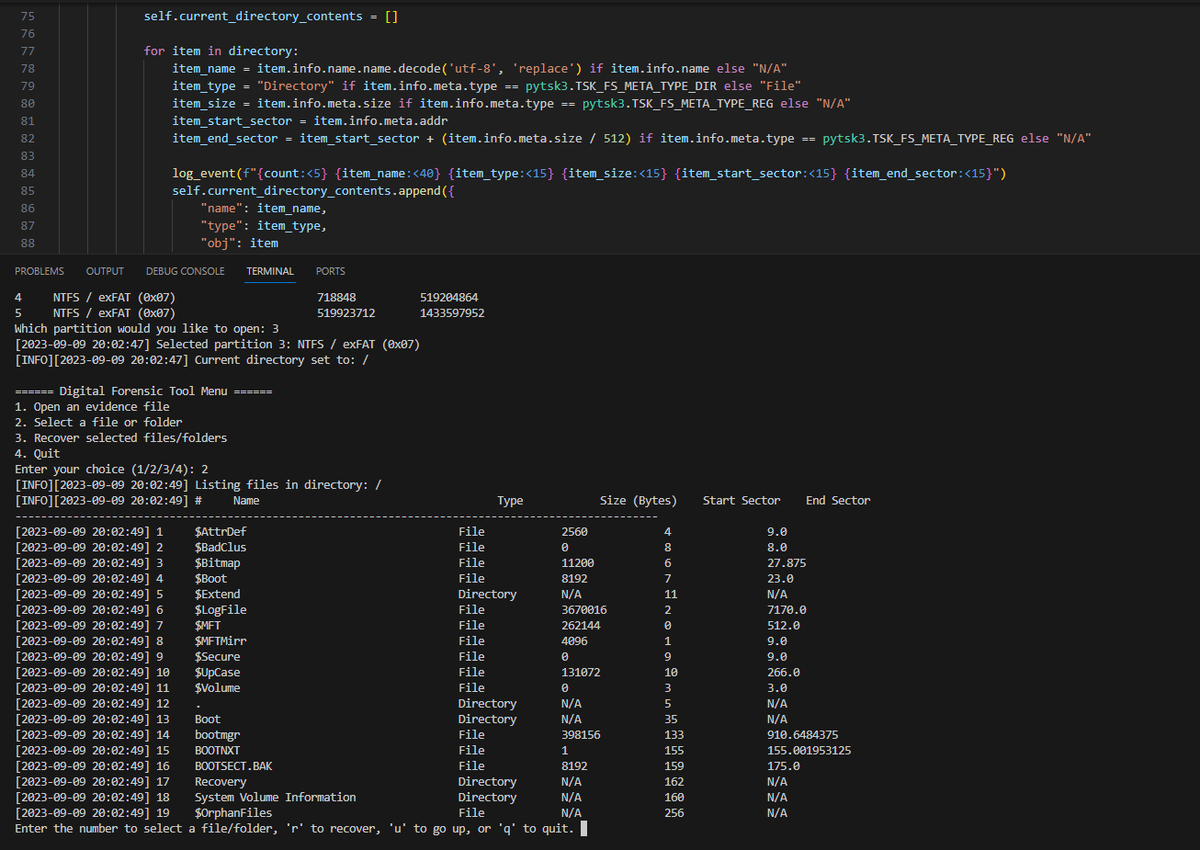The width and height of the screenshot is (1200, 850).
Task: Place cursor on 'for item in directory:' line
Action: [x=221, y=51]
